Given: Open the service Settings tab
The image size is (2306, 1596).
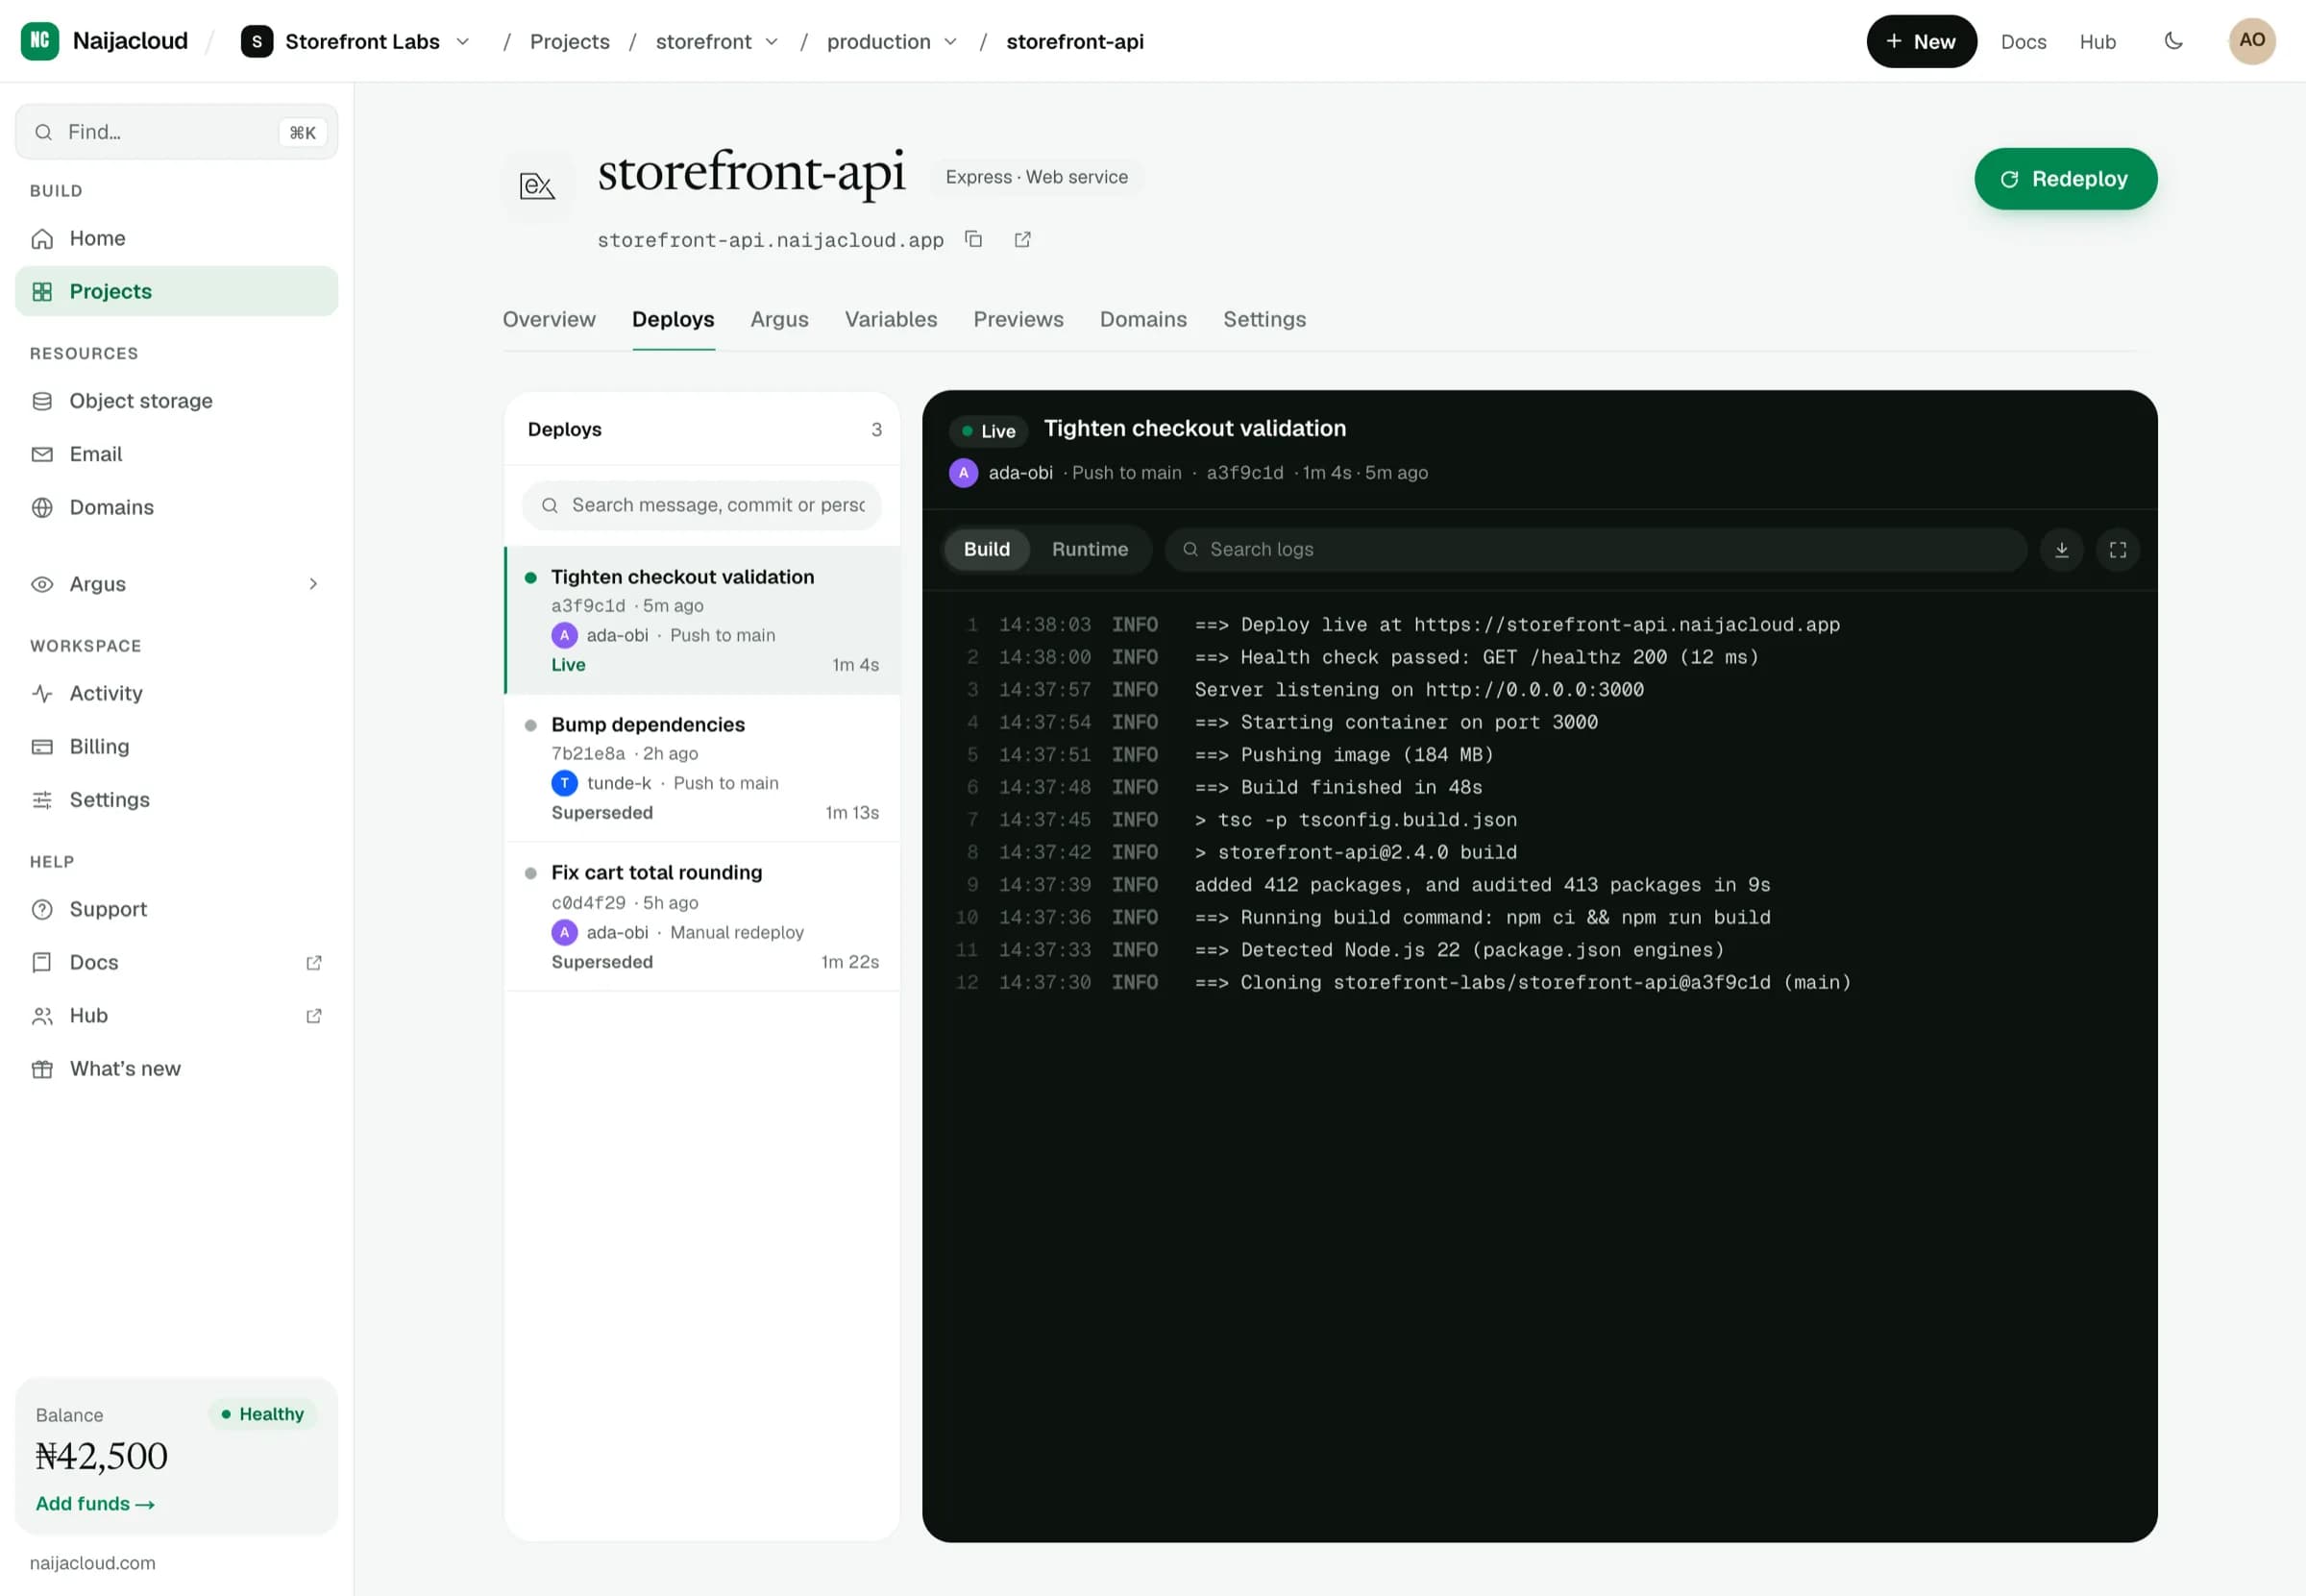Looking at the screenshot, I should click(x=1264, y=319).
